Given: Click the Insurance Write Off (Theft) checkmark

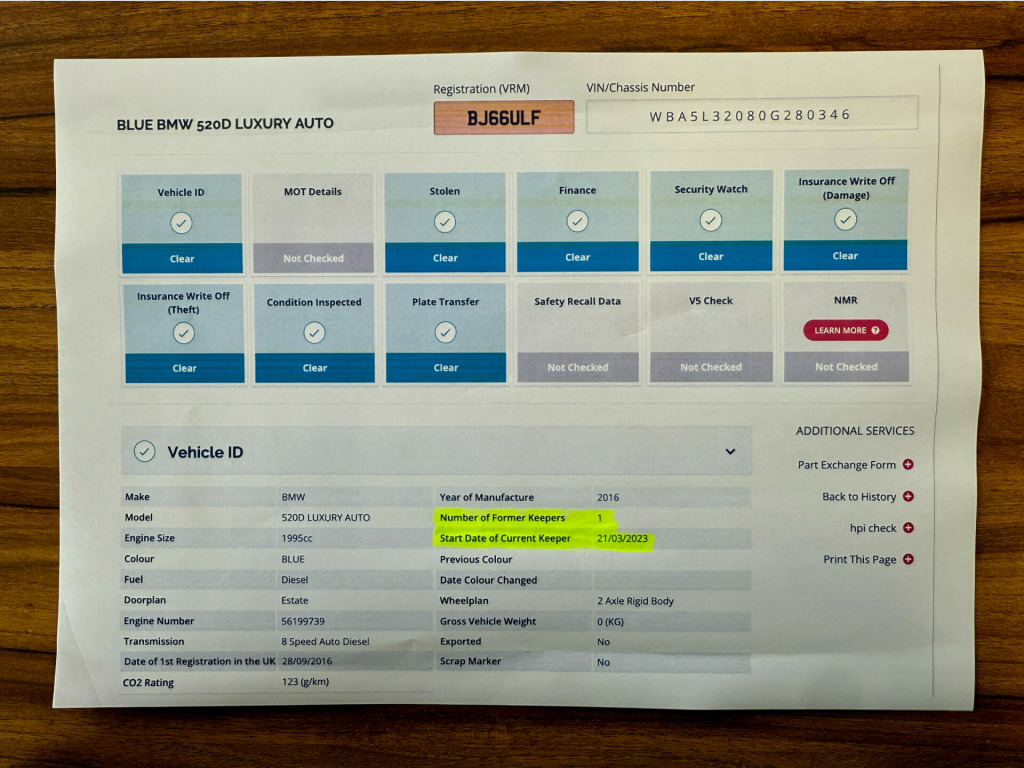Looking at the screenshot, I should click(183, 333).
